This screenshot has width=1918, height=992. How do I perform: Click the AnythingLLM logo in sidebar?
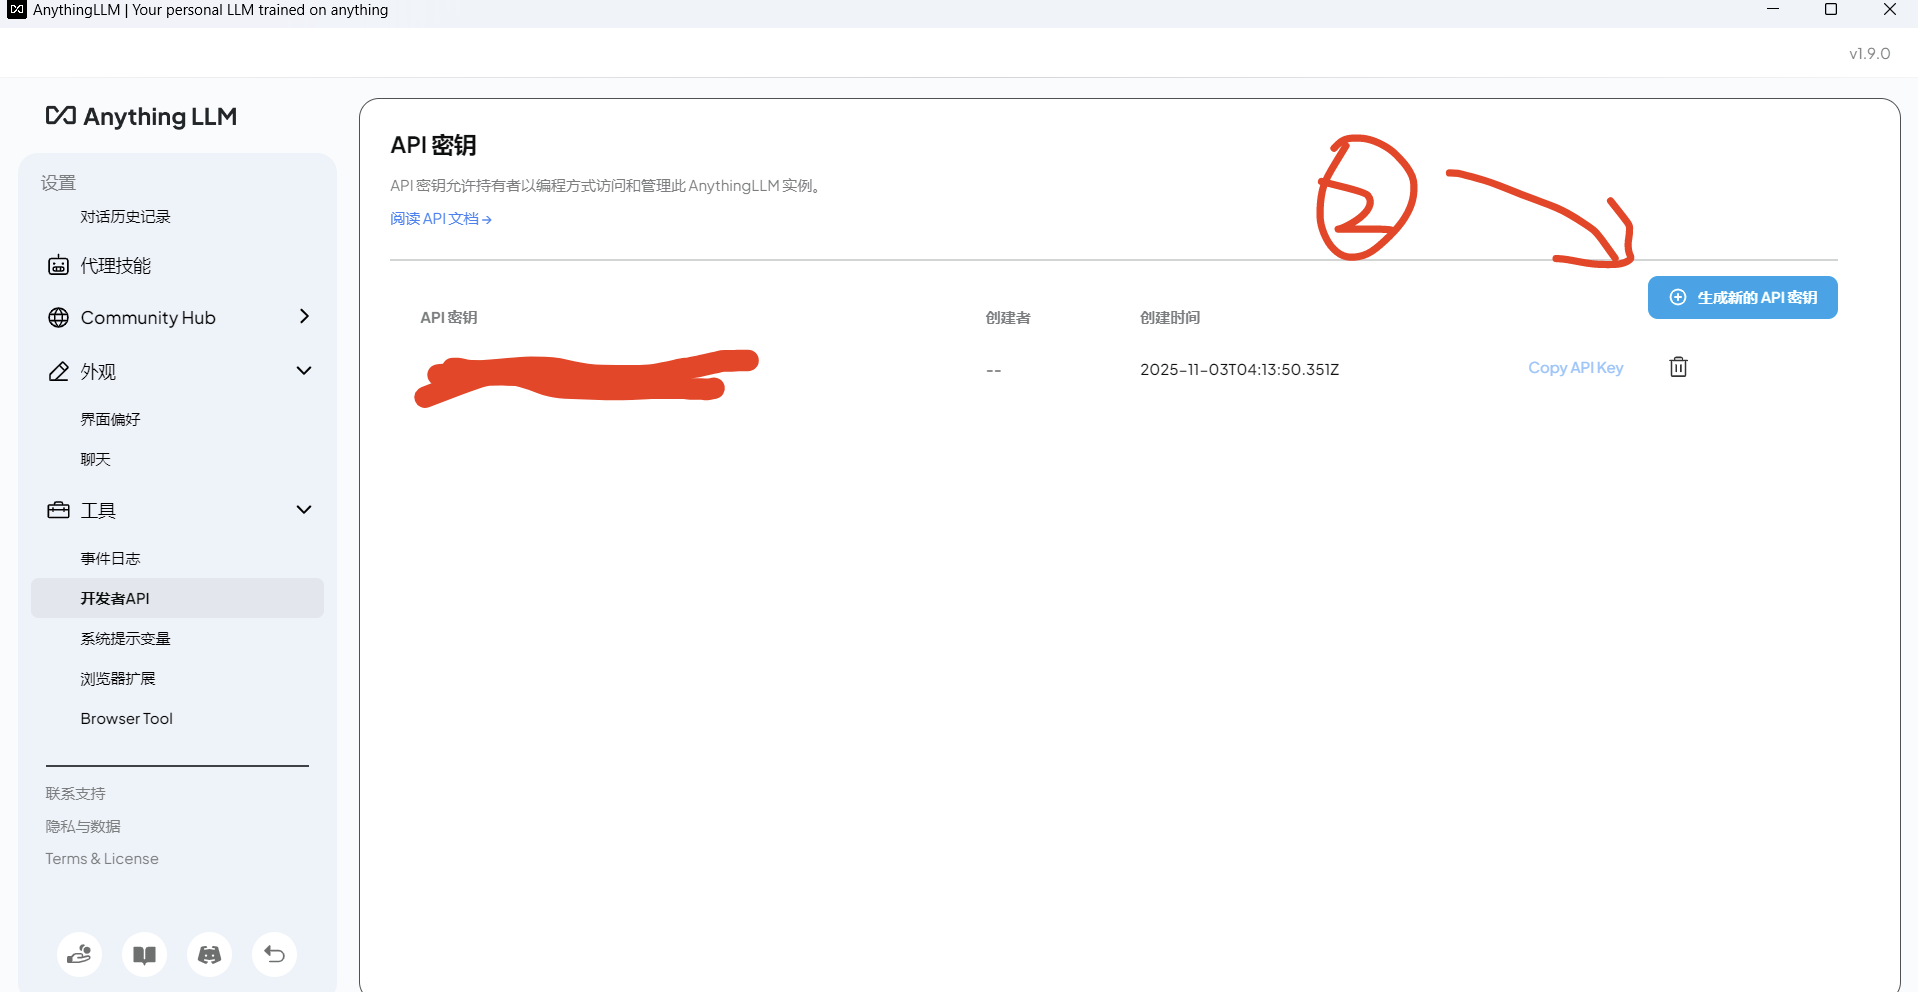click(x=141, y=117)
